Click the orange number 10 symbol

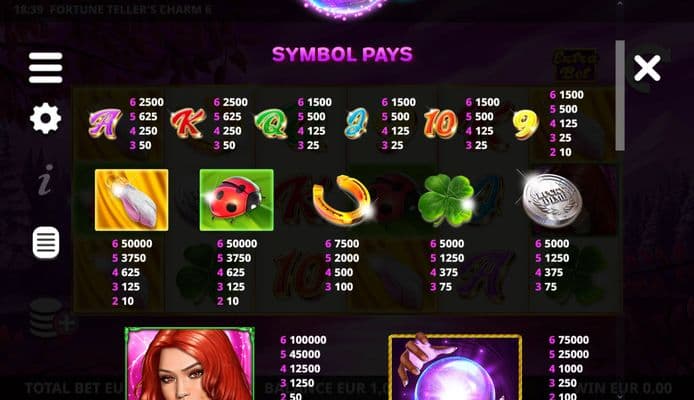pos(440,123)
